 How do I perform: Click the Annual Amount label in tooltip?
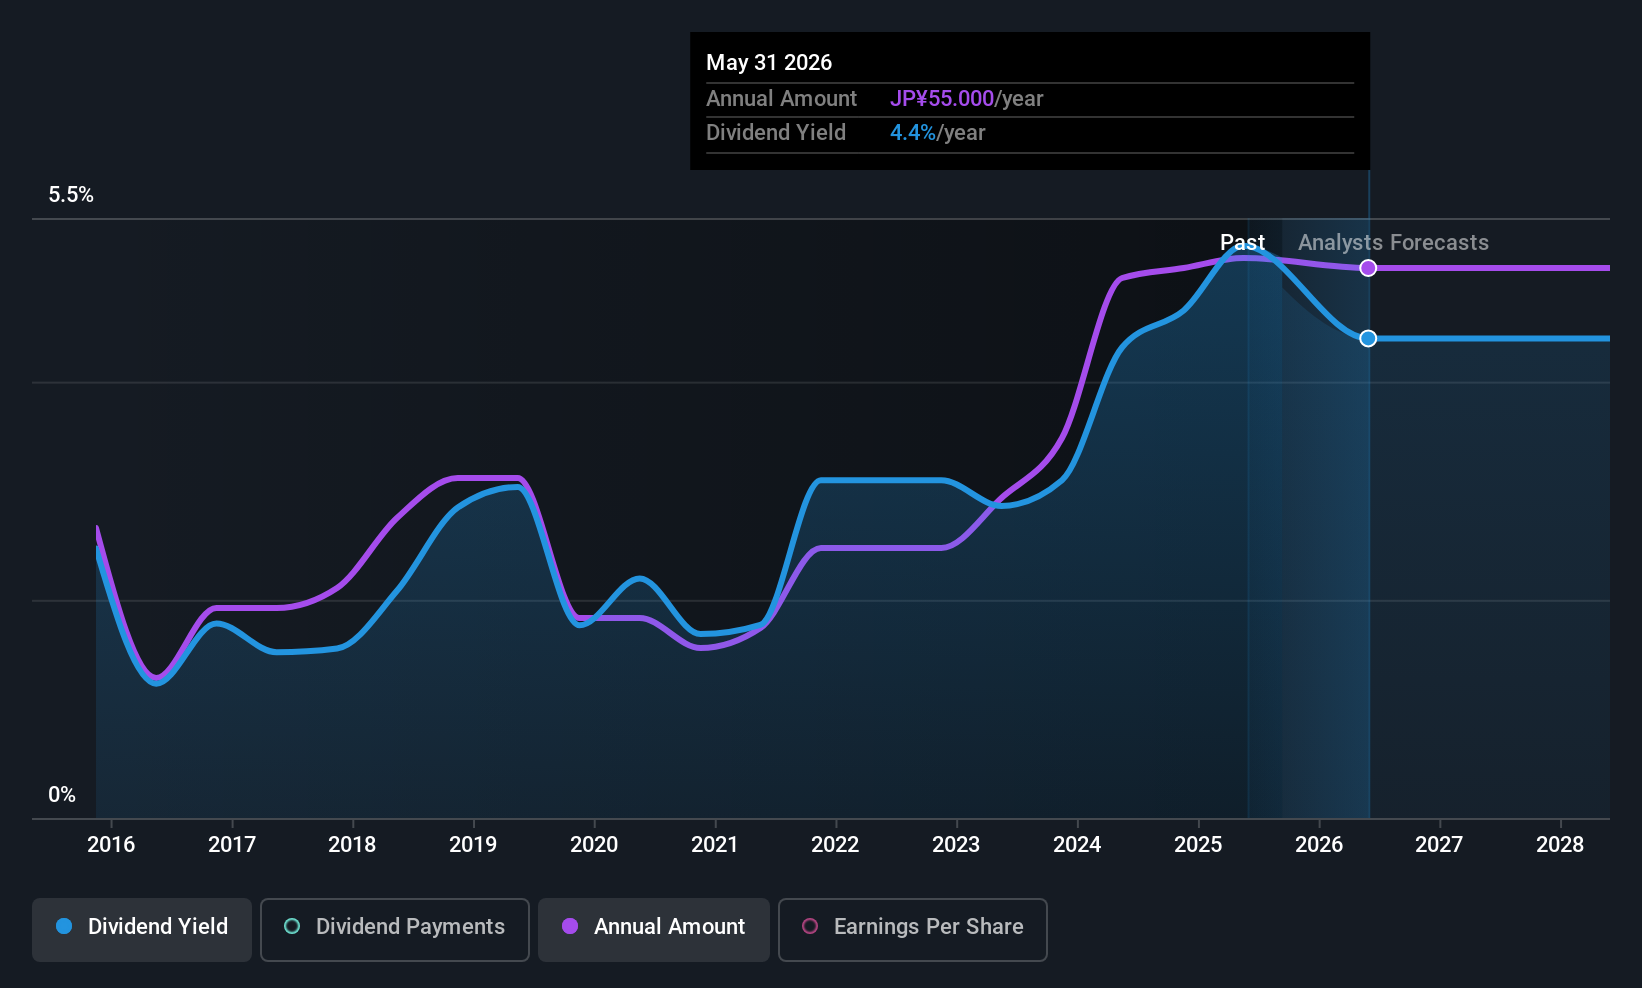[781, 99]
